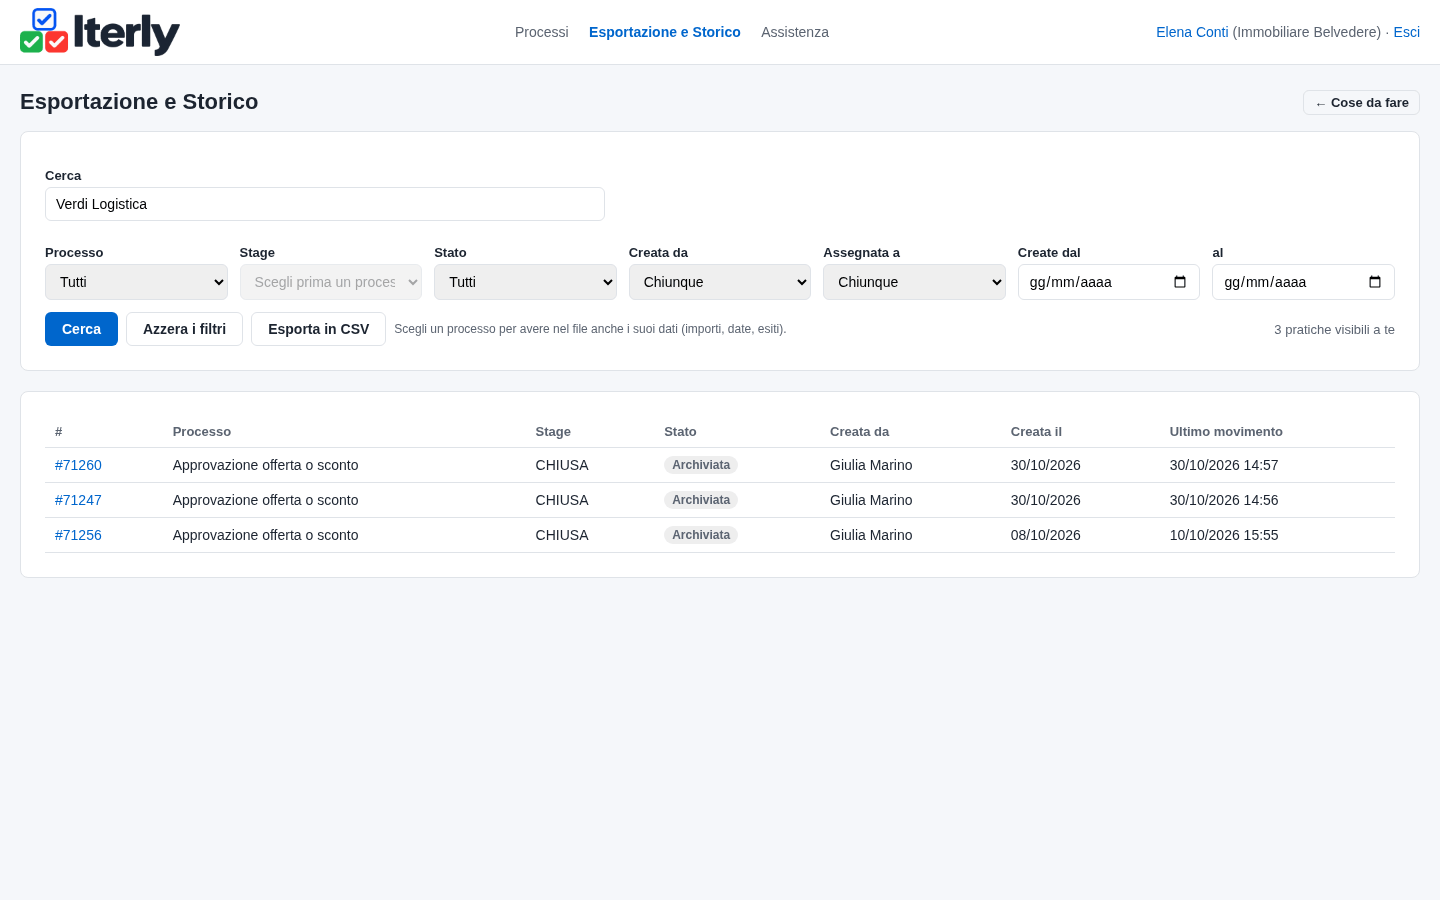Focus the Cerca search text field
The height and width of the screenshot is (900, 1440).
click(x=325, y=204)
